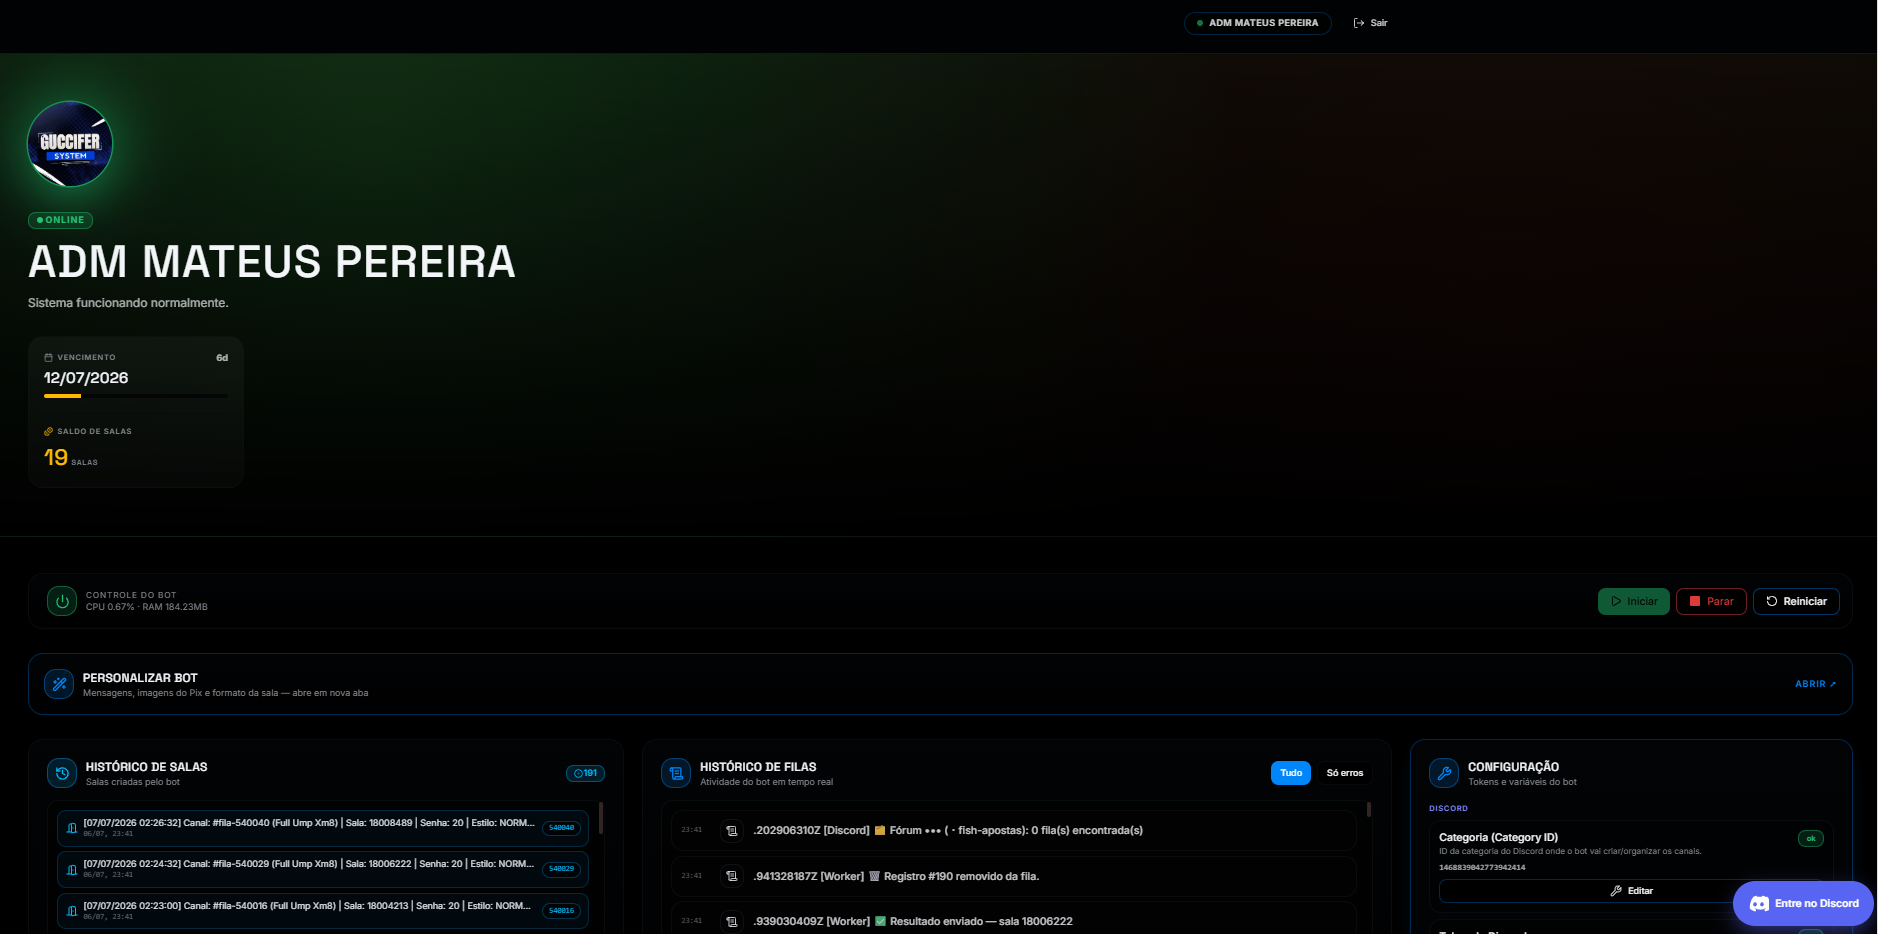The height and width of the screenshot is (935, 1878).
Task: Click the Configuração wrench icon
Action: coord(1444,773)
